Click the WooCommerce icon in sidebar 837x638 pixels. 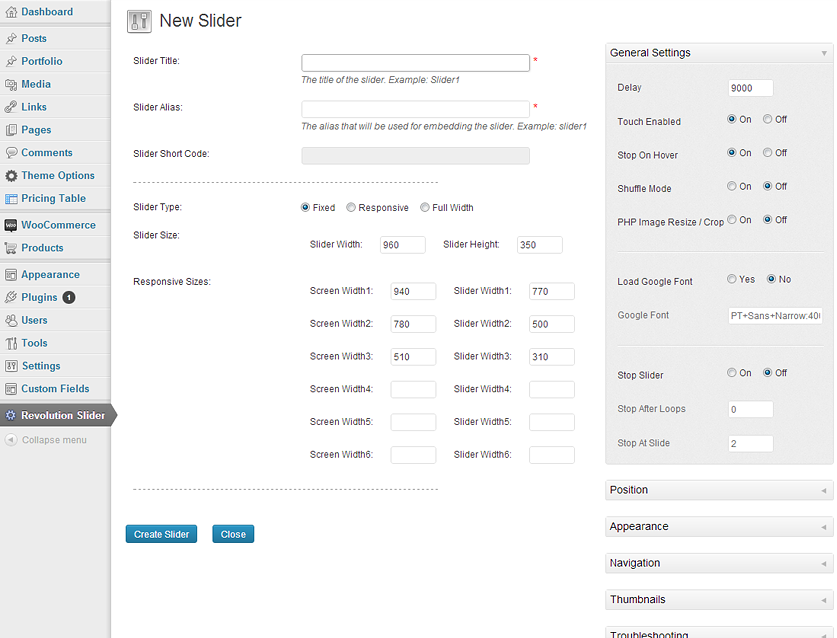click(x=11, y=225)
